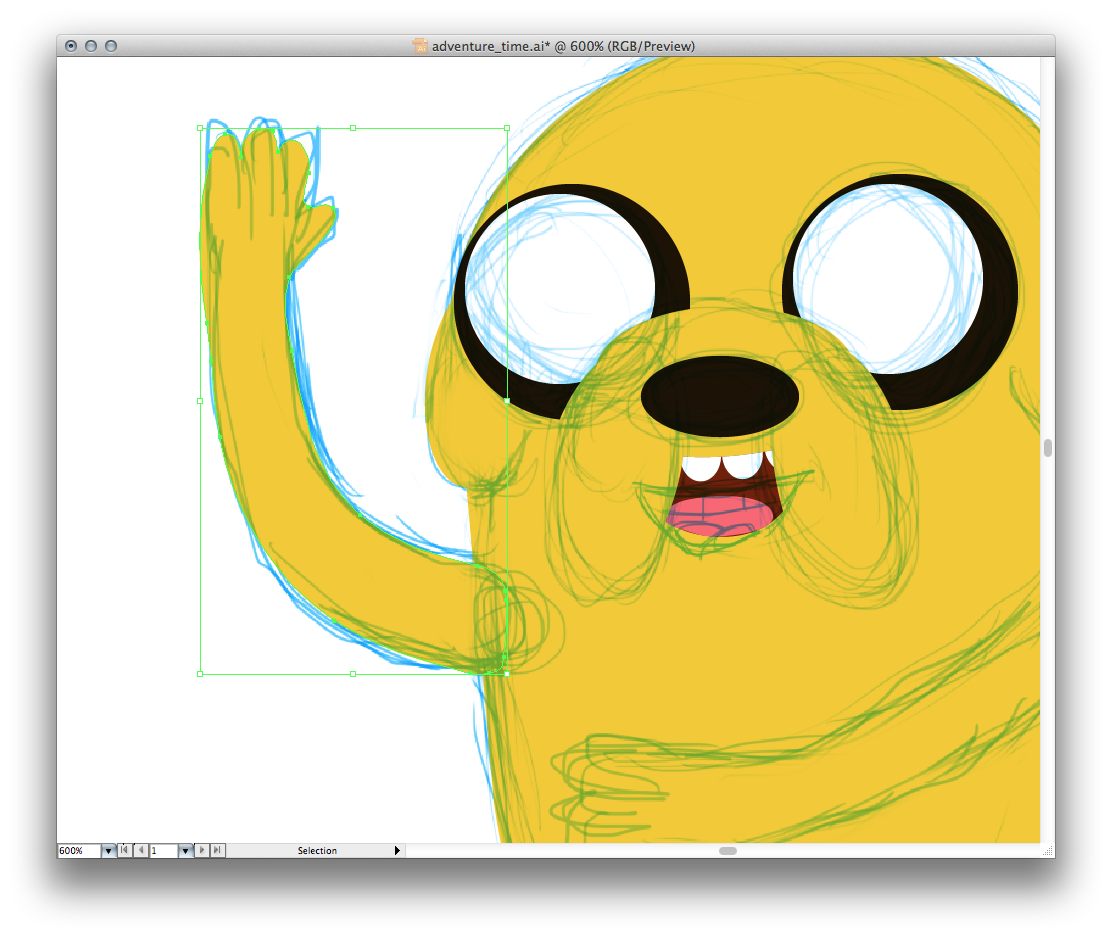Go to the previous artboard
Image resolution: width=1112 pixels, height=937 pixels.
coord(139,850)
